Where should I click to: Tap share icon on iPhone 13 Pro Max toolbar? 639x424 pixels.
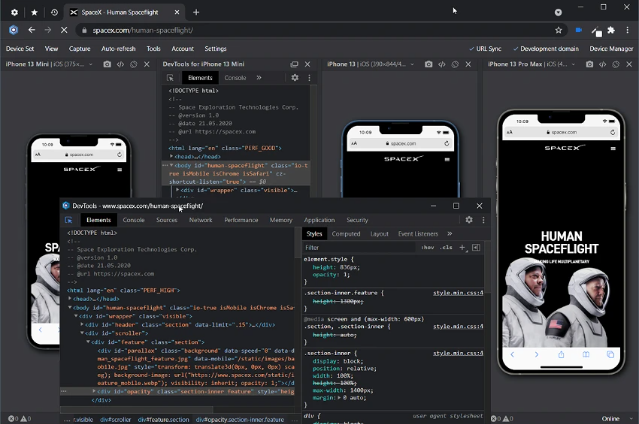[561, 354]
